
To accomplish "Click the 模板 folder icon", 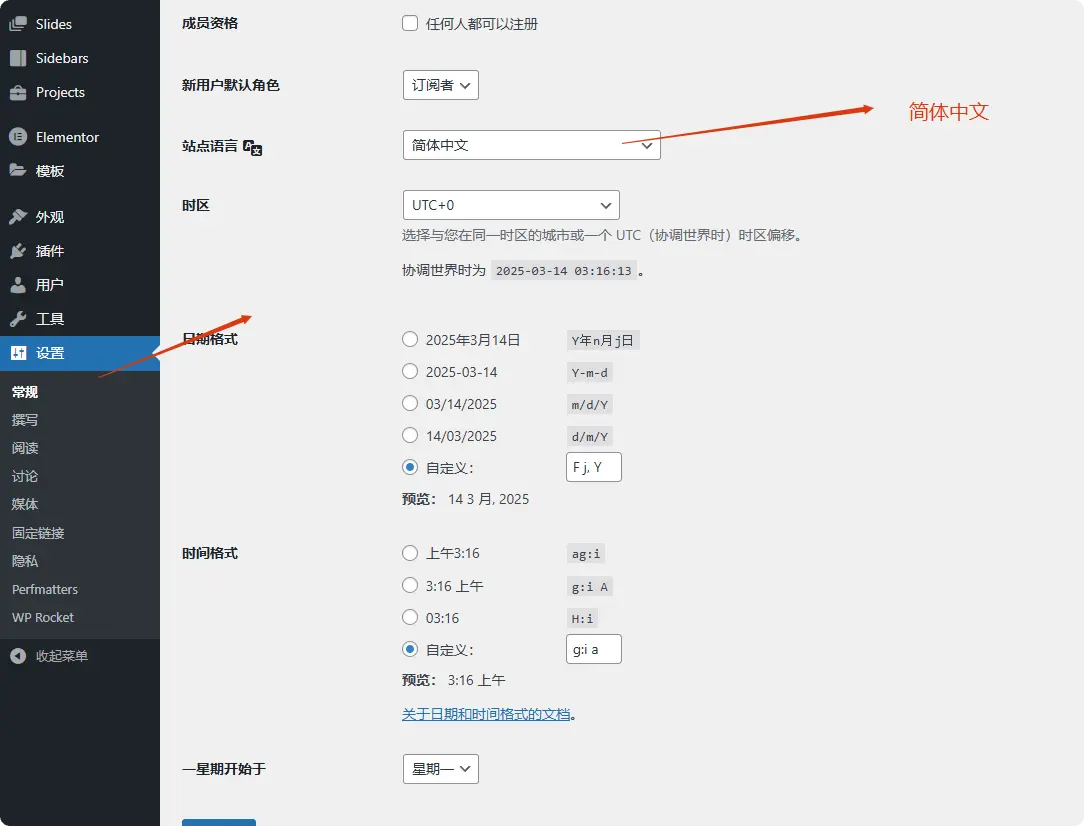I will (18, 171).
